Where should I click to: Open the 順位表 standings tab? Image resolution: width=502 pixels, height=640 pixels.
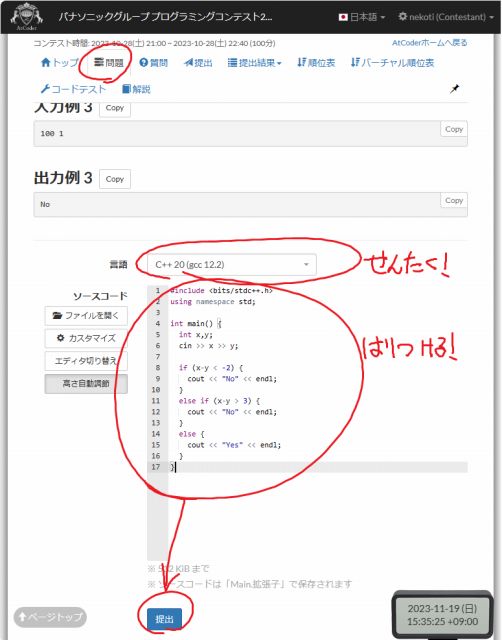(x=316, y=63)
